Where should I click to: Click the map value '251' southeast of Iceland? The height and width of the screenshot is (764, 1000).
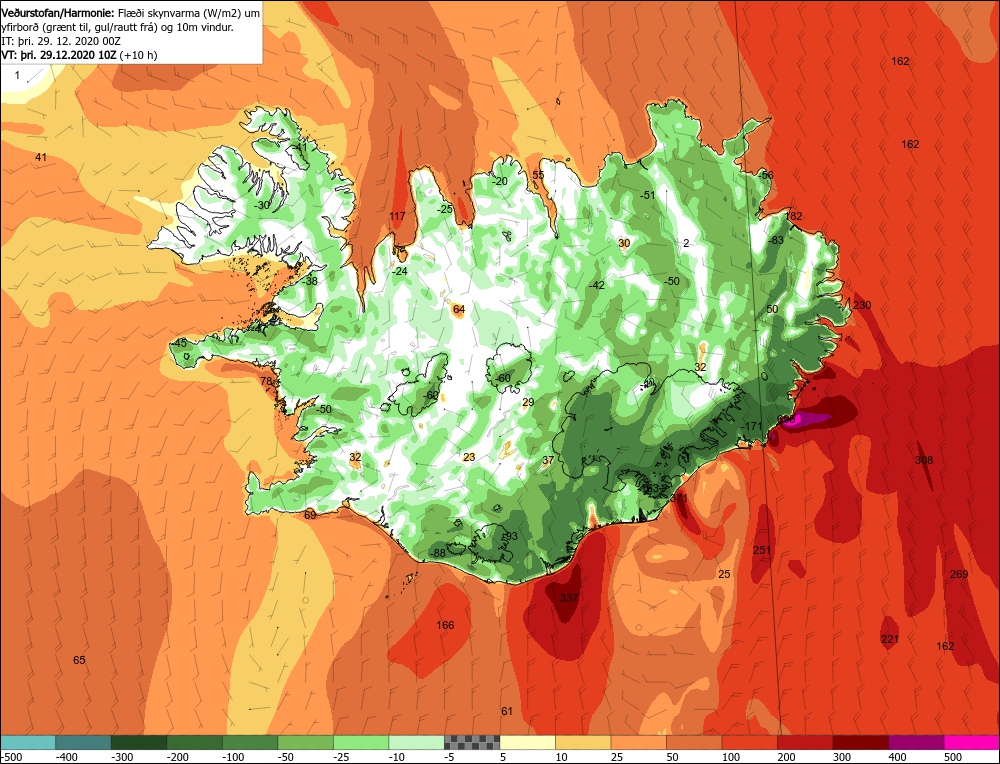tap(762, 550)
